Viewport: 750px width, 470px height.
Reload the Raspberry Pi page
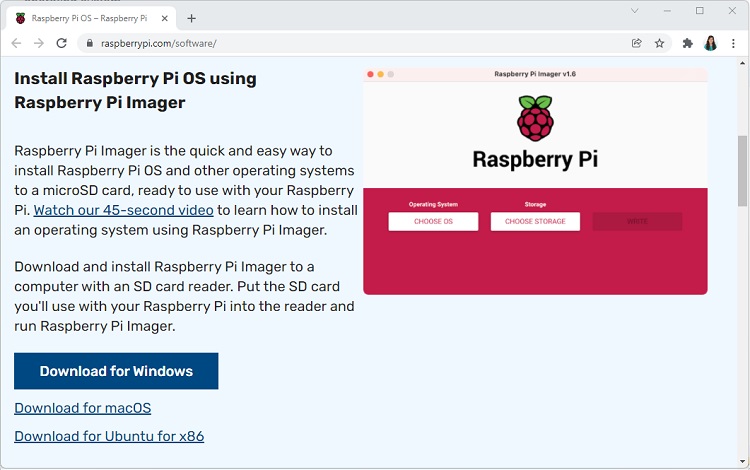coord(62,43)
